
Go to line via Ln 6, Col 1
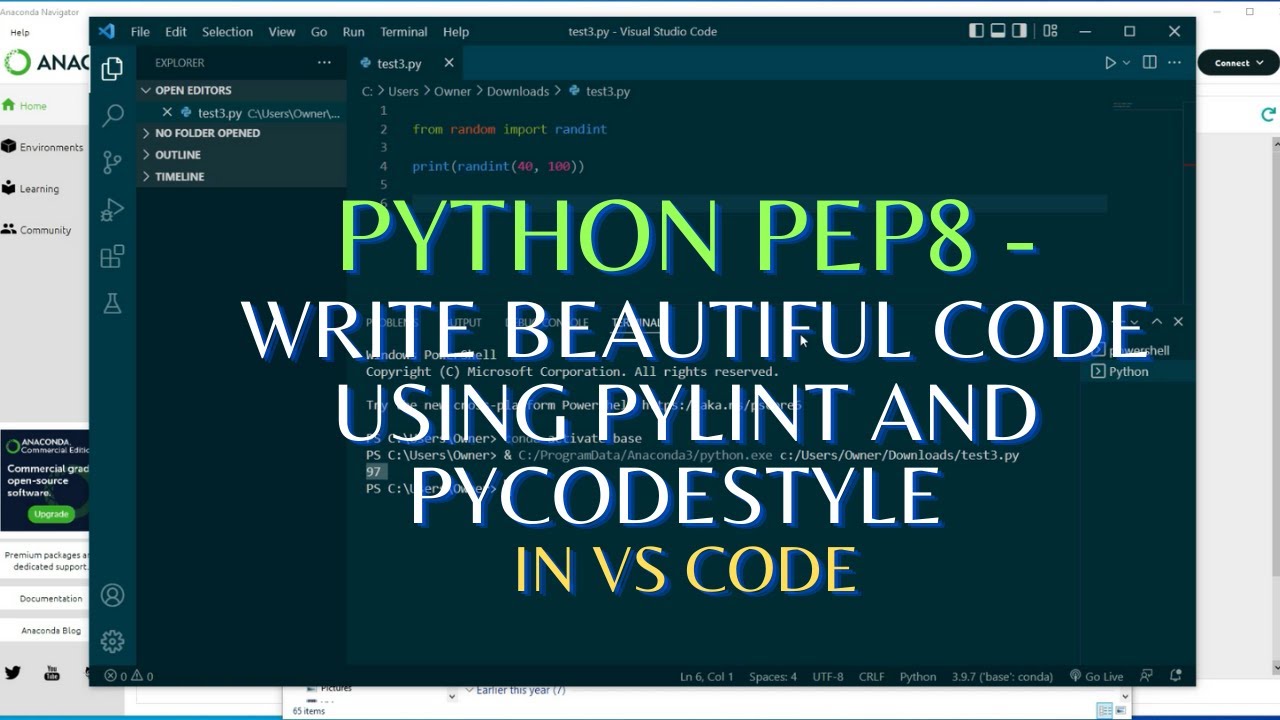[x=707, y=676]
